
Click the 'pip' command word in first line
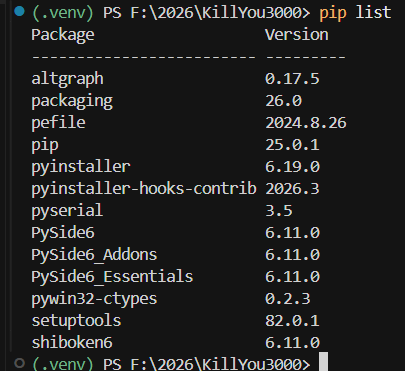(333, 13)
